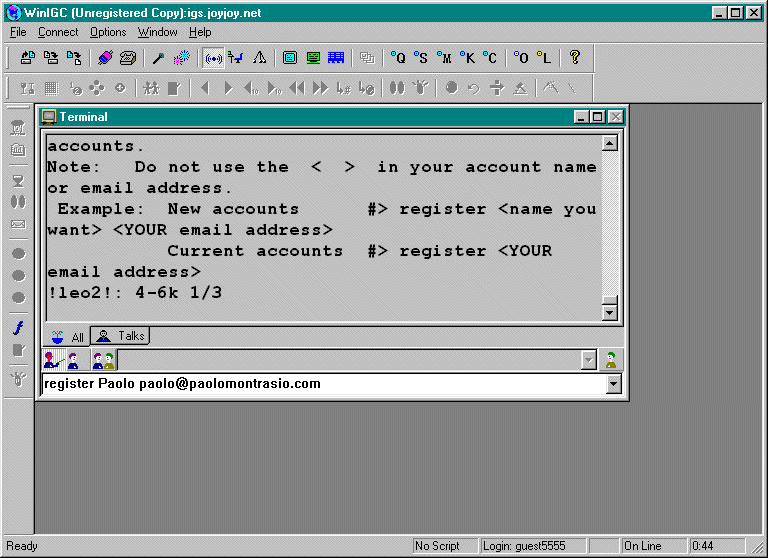
Task: Click the blue grid table icon
Action: [x=336, y=58]
